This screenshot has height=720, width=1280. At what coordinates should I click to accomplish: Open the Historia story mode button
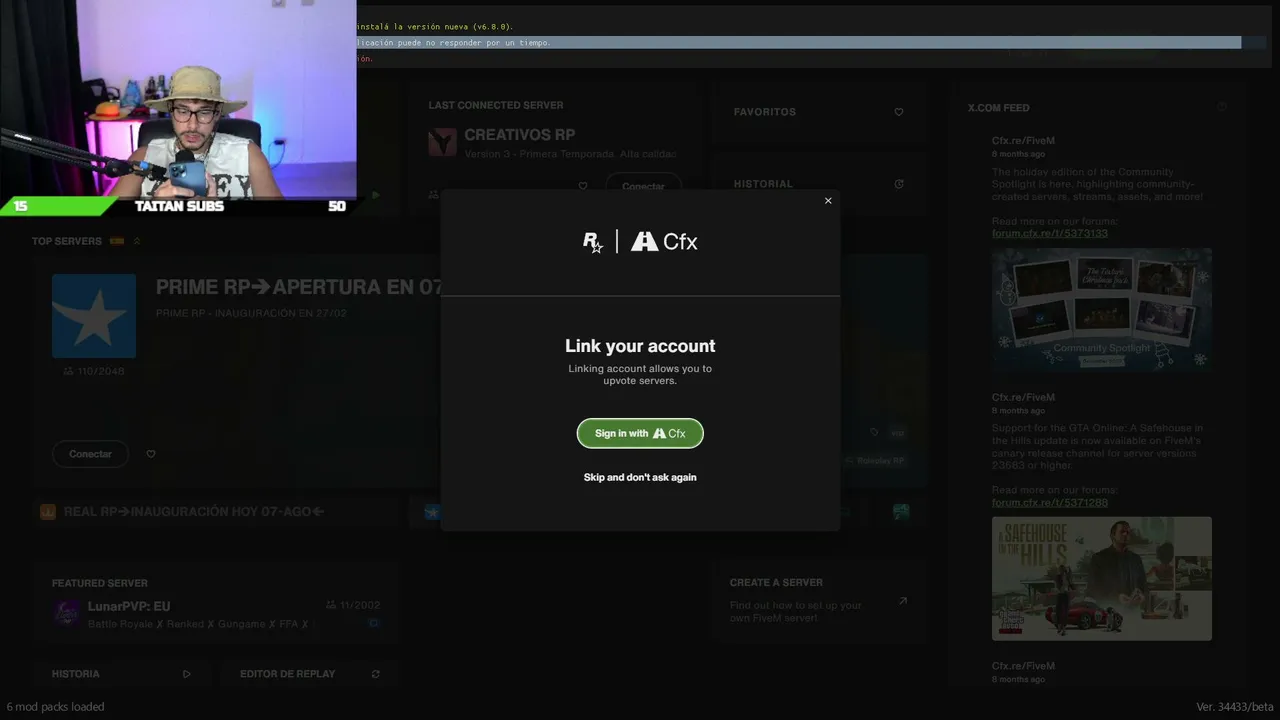121,674
